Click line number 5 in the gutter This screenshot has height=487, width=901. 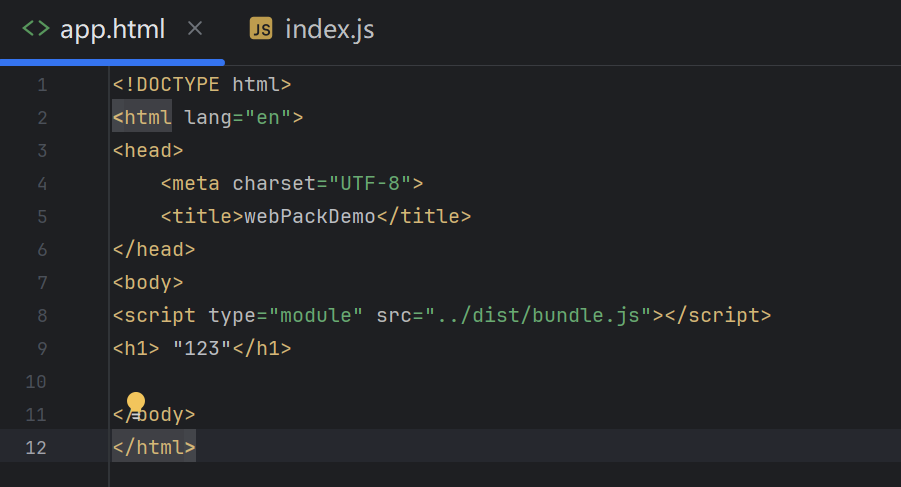(42, 217)
